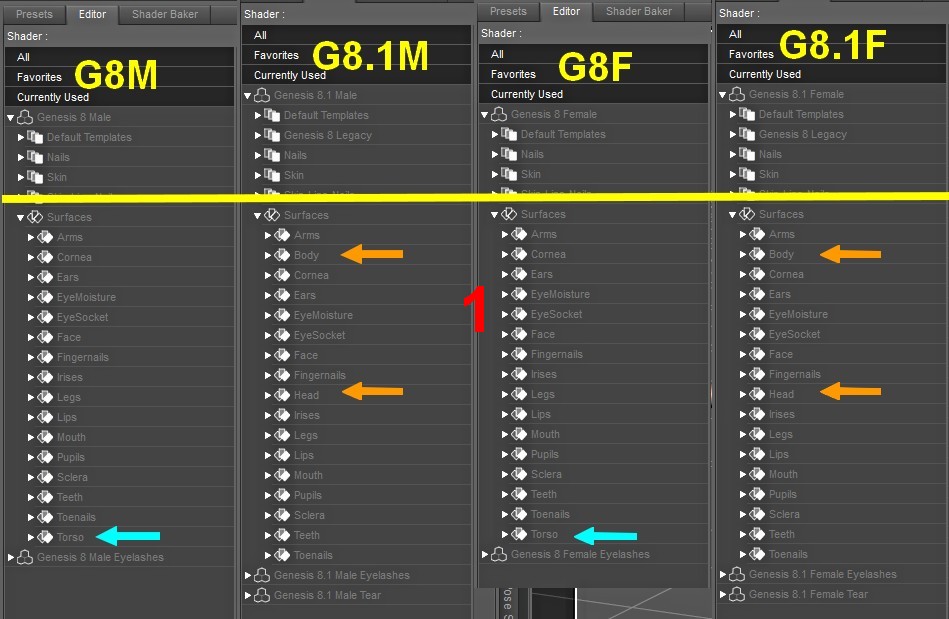This screenshot has width=949, height=619.
Task: Click Default Templates icon under Genesis 8 Male
Action: [x=35, y=137]
